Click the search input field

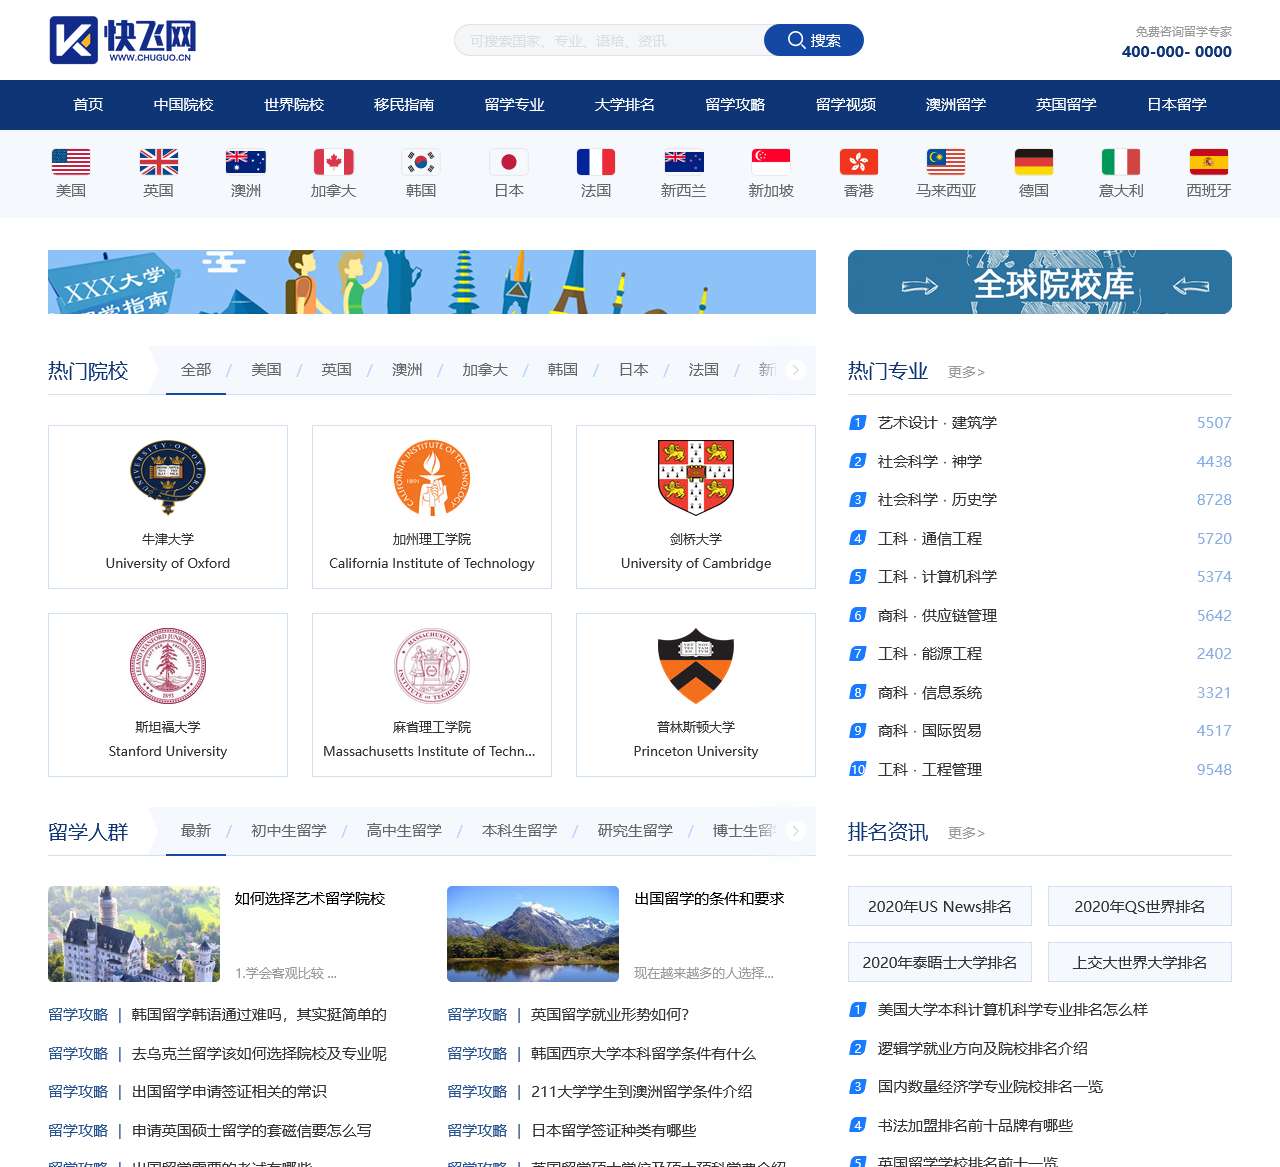pos(610,41)
